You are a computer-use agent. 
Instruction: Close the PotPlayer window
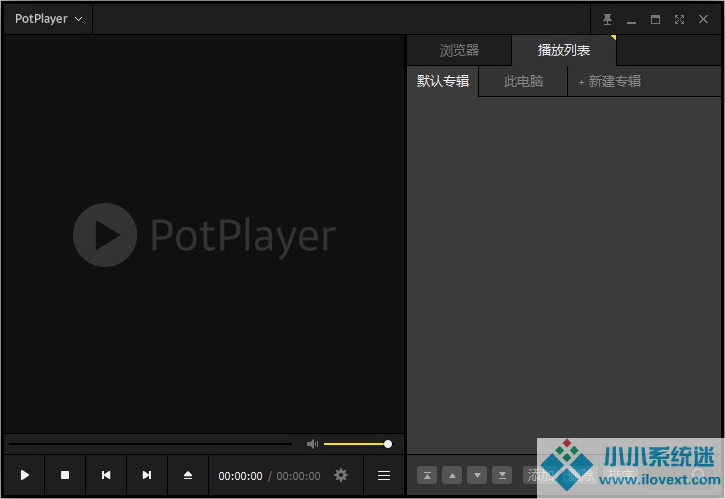tap(703, 19)
